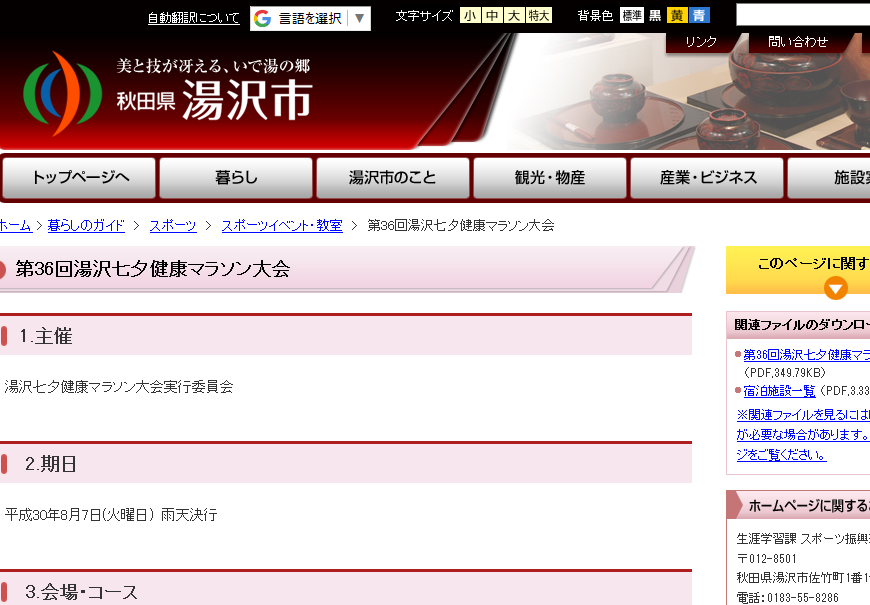The width and height of the screenshot is (870, 605).
Task: Click the 電話:0183-55-8286 phone text
Action: point(787,598)
